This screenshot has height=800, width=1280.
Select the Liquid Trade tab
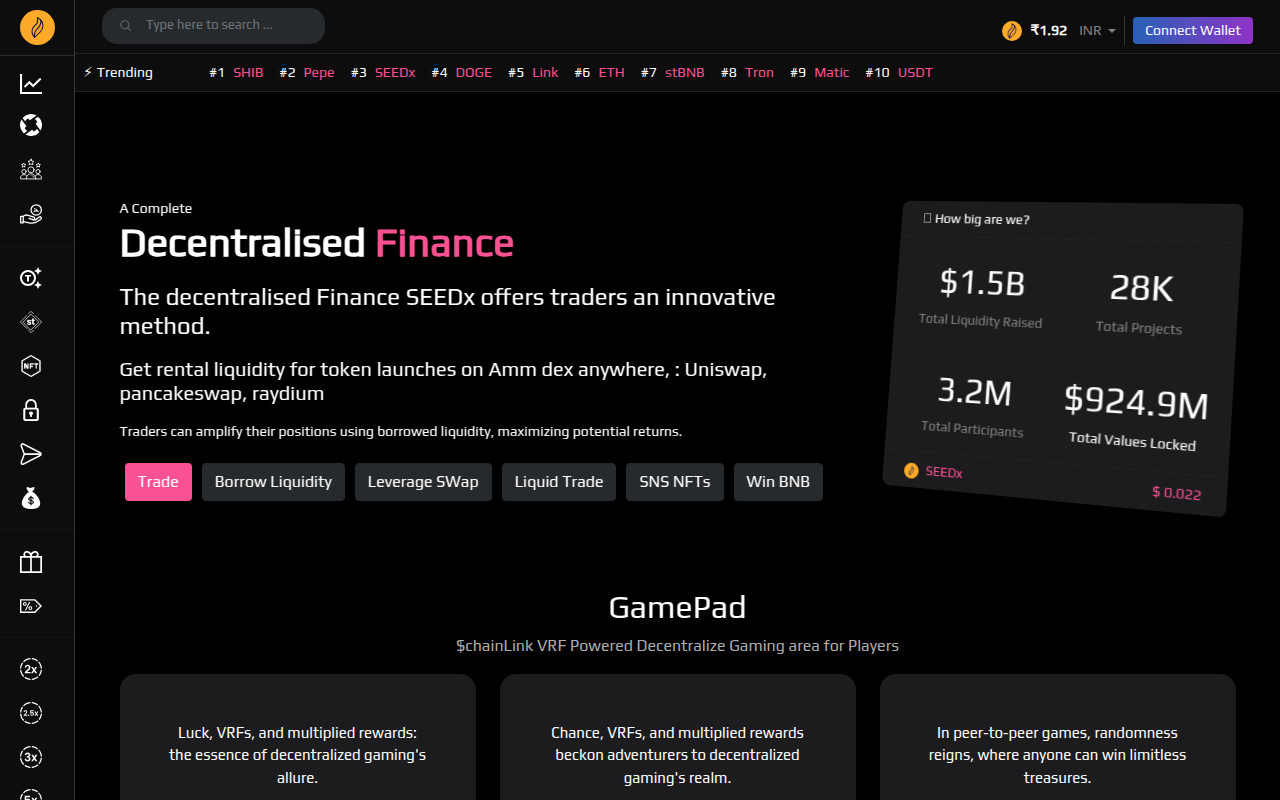point(559,482)
